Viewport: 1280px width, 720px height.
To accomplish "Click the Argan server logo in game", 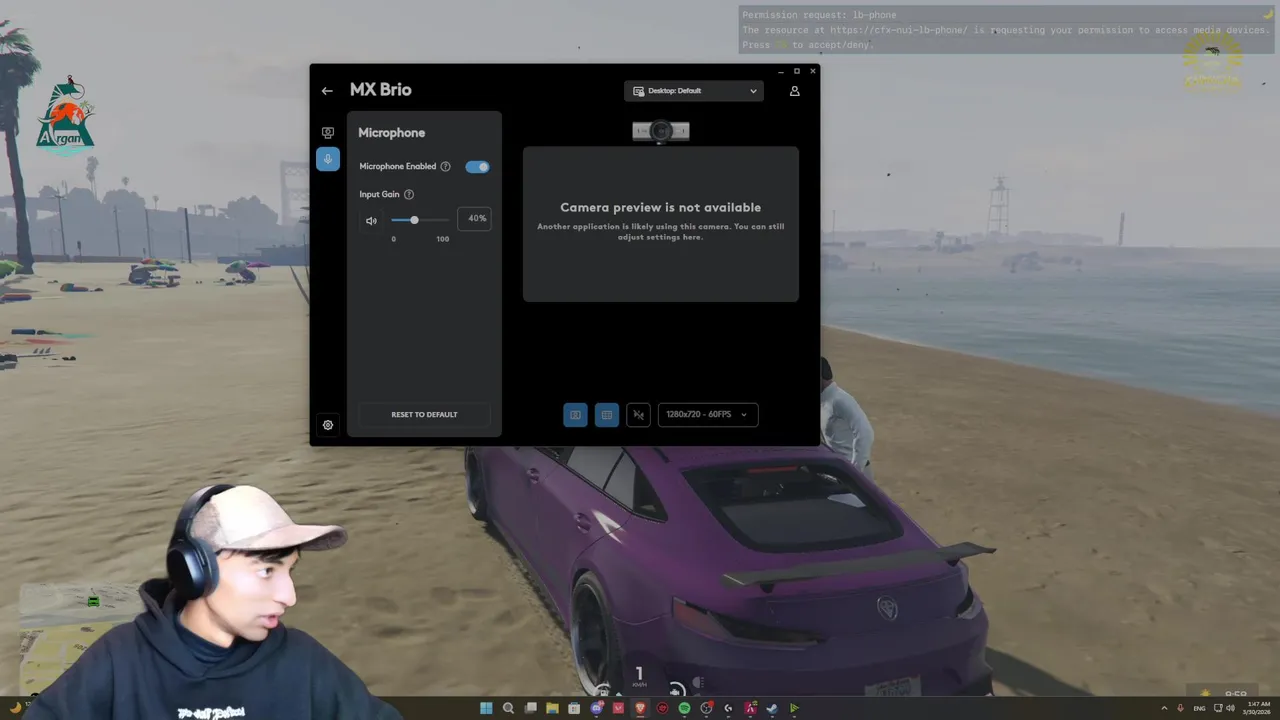I will tap(65, 116).
